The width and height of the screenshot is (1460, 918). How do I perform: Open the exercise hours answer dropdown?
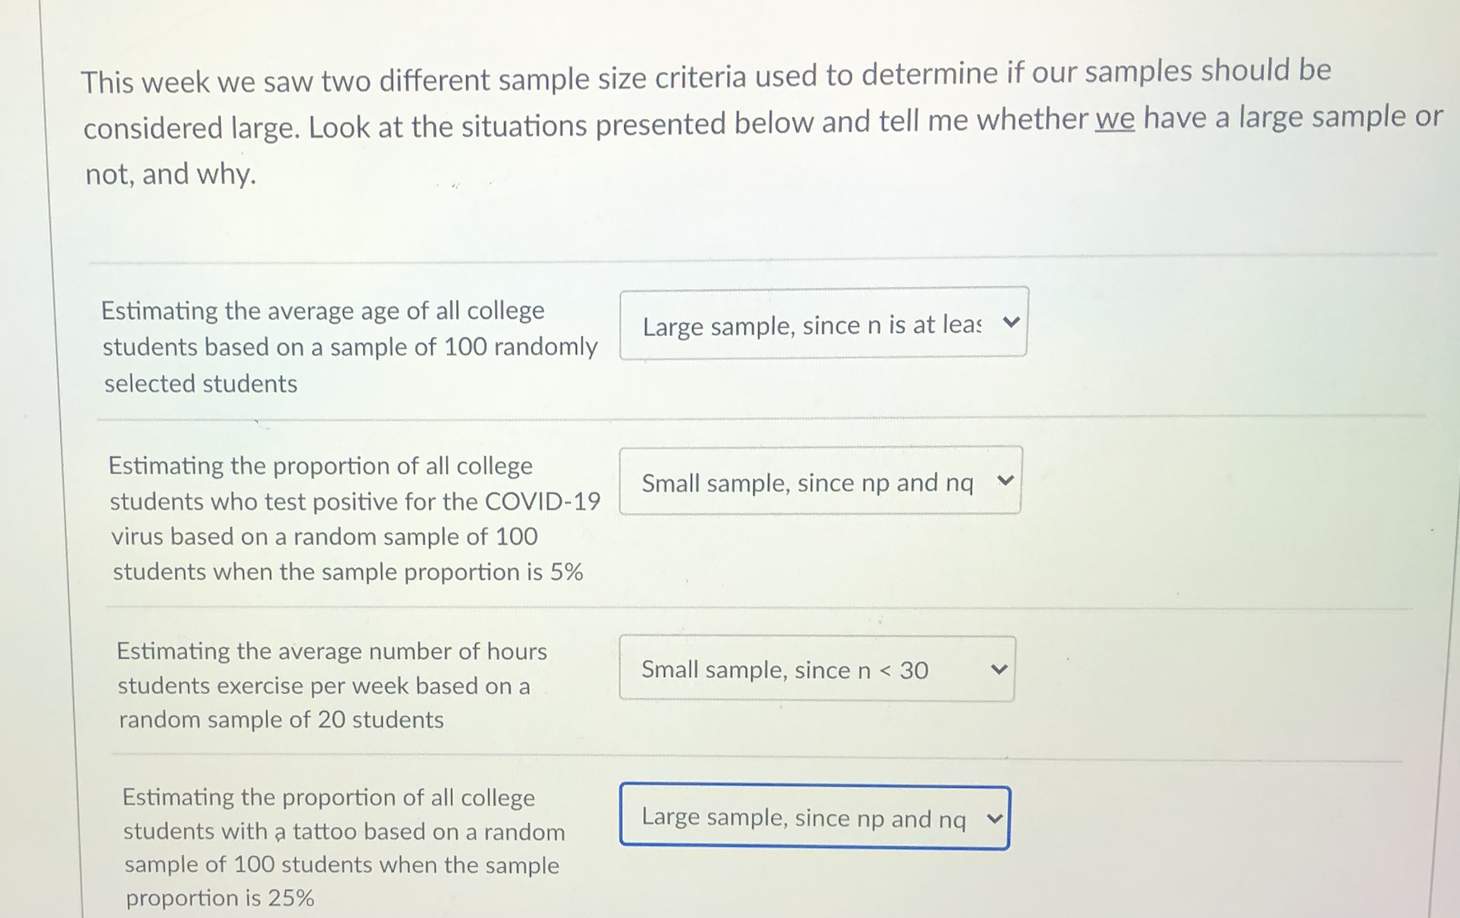pos(816,669)
